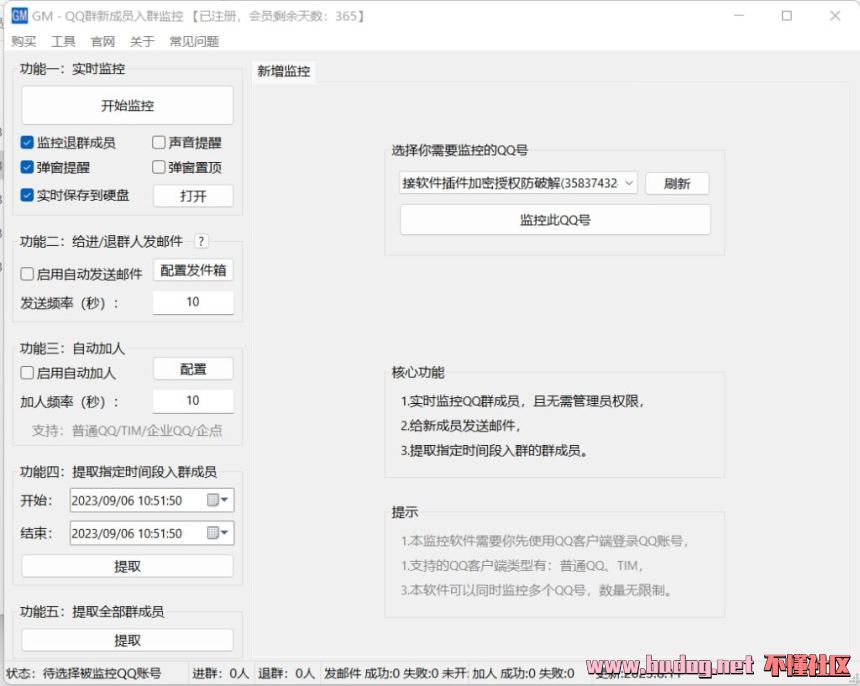Viewport: 860px width, 686px height.
Task: Open calendar picker for 结束 date
Action: pyautogui.click(x=218, y=533)
